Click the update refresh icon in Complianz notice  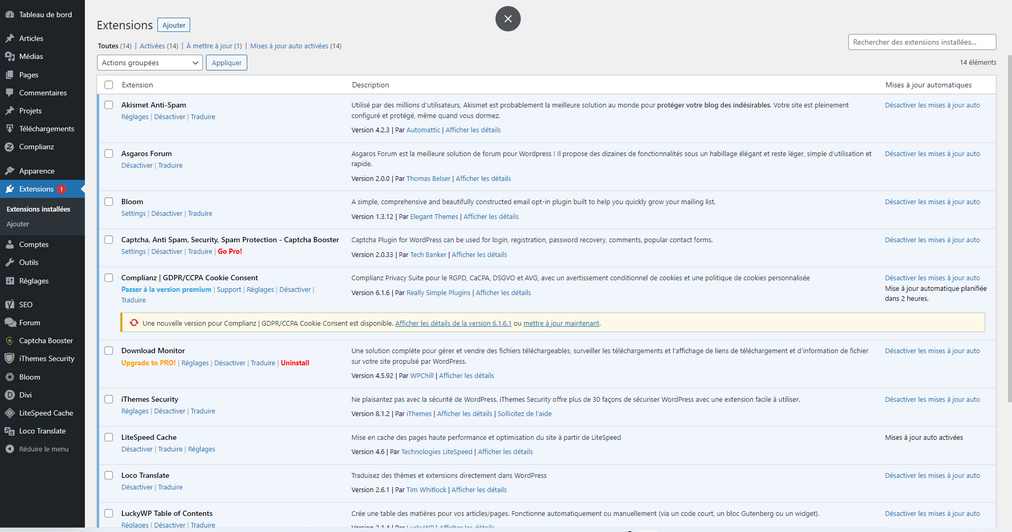pyautogui.click(x=134, y=323)
